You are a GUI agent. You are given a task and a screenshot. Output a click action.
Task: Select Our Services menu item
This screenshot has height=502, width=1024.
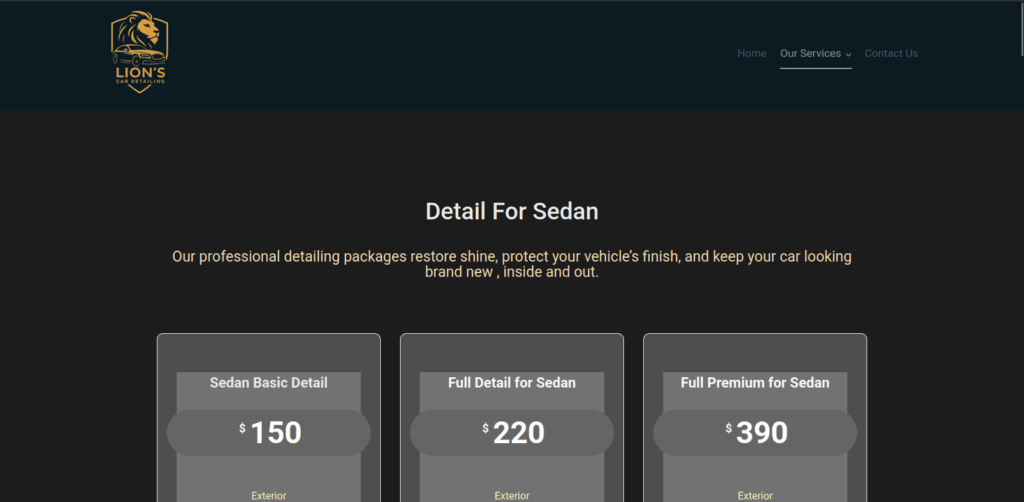coord(810,54)
